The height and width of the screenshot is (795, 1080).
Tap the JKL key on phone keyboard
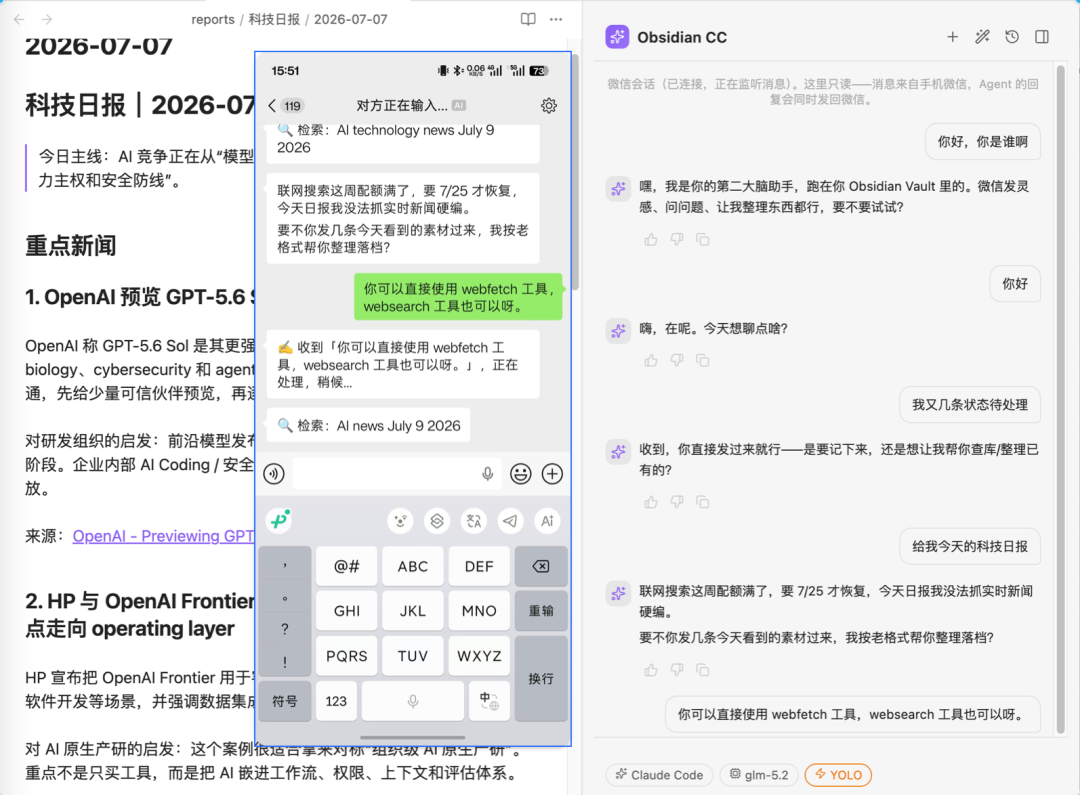coord(413,611)
